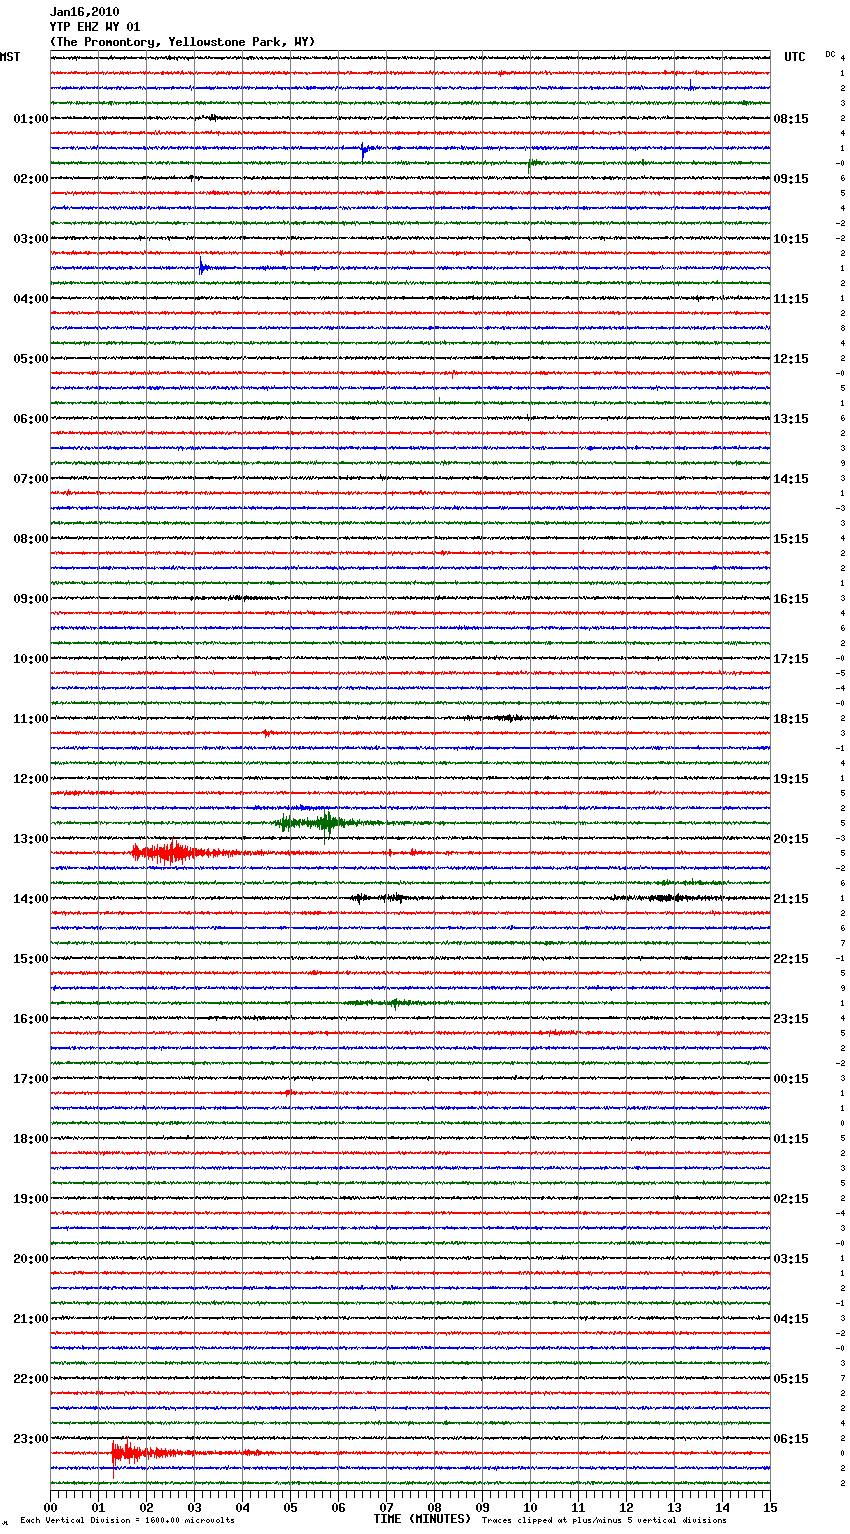
Task: Click the 00:15 UTC time label
Action: [x=791, y=1079]
